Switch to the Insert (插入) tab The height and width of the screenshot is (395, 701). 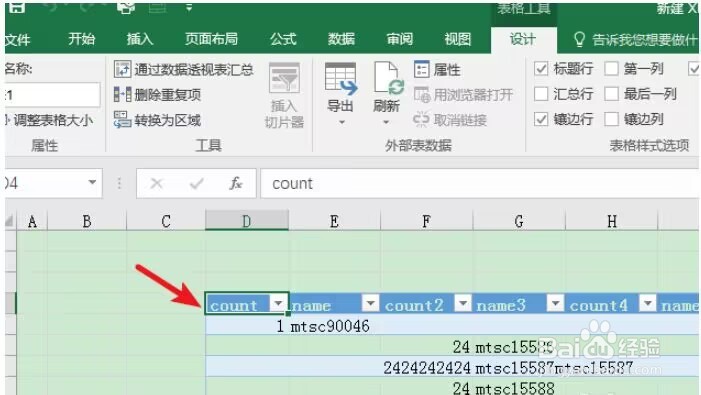point(139,39)
